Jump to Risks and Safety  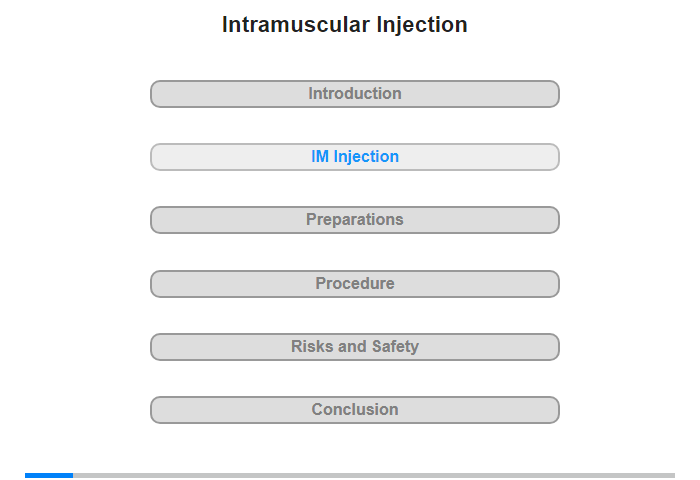354,346
